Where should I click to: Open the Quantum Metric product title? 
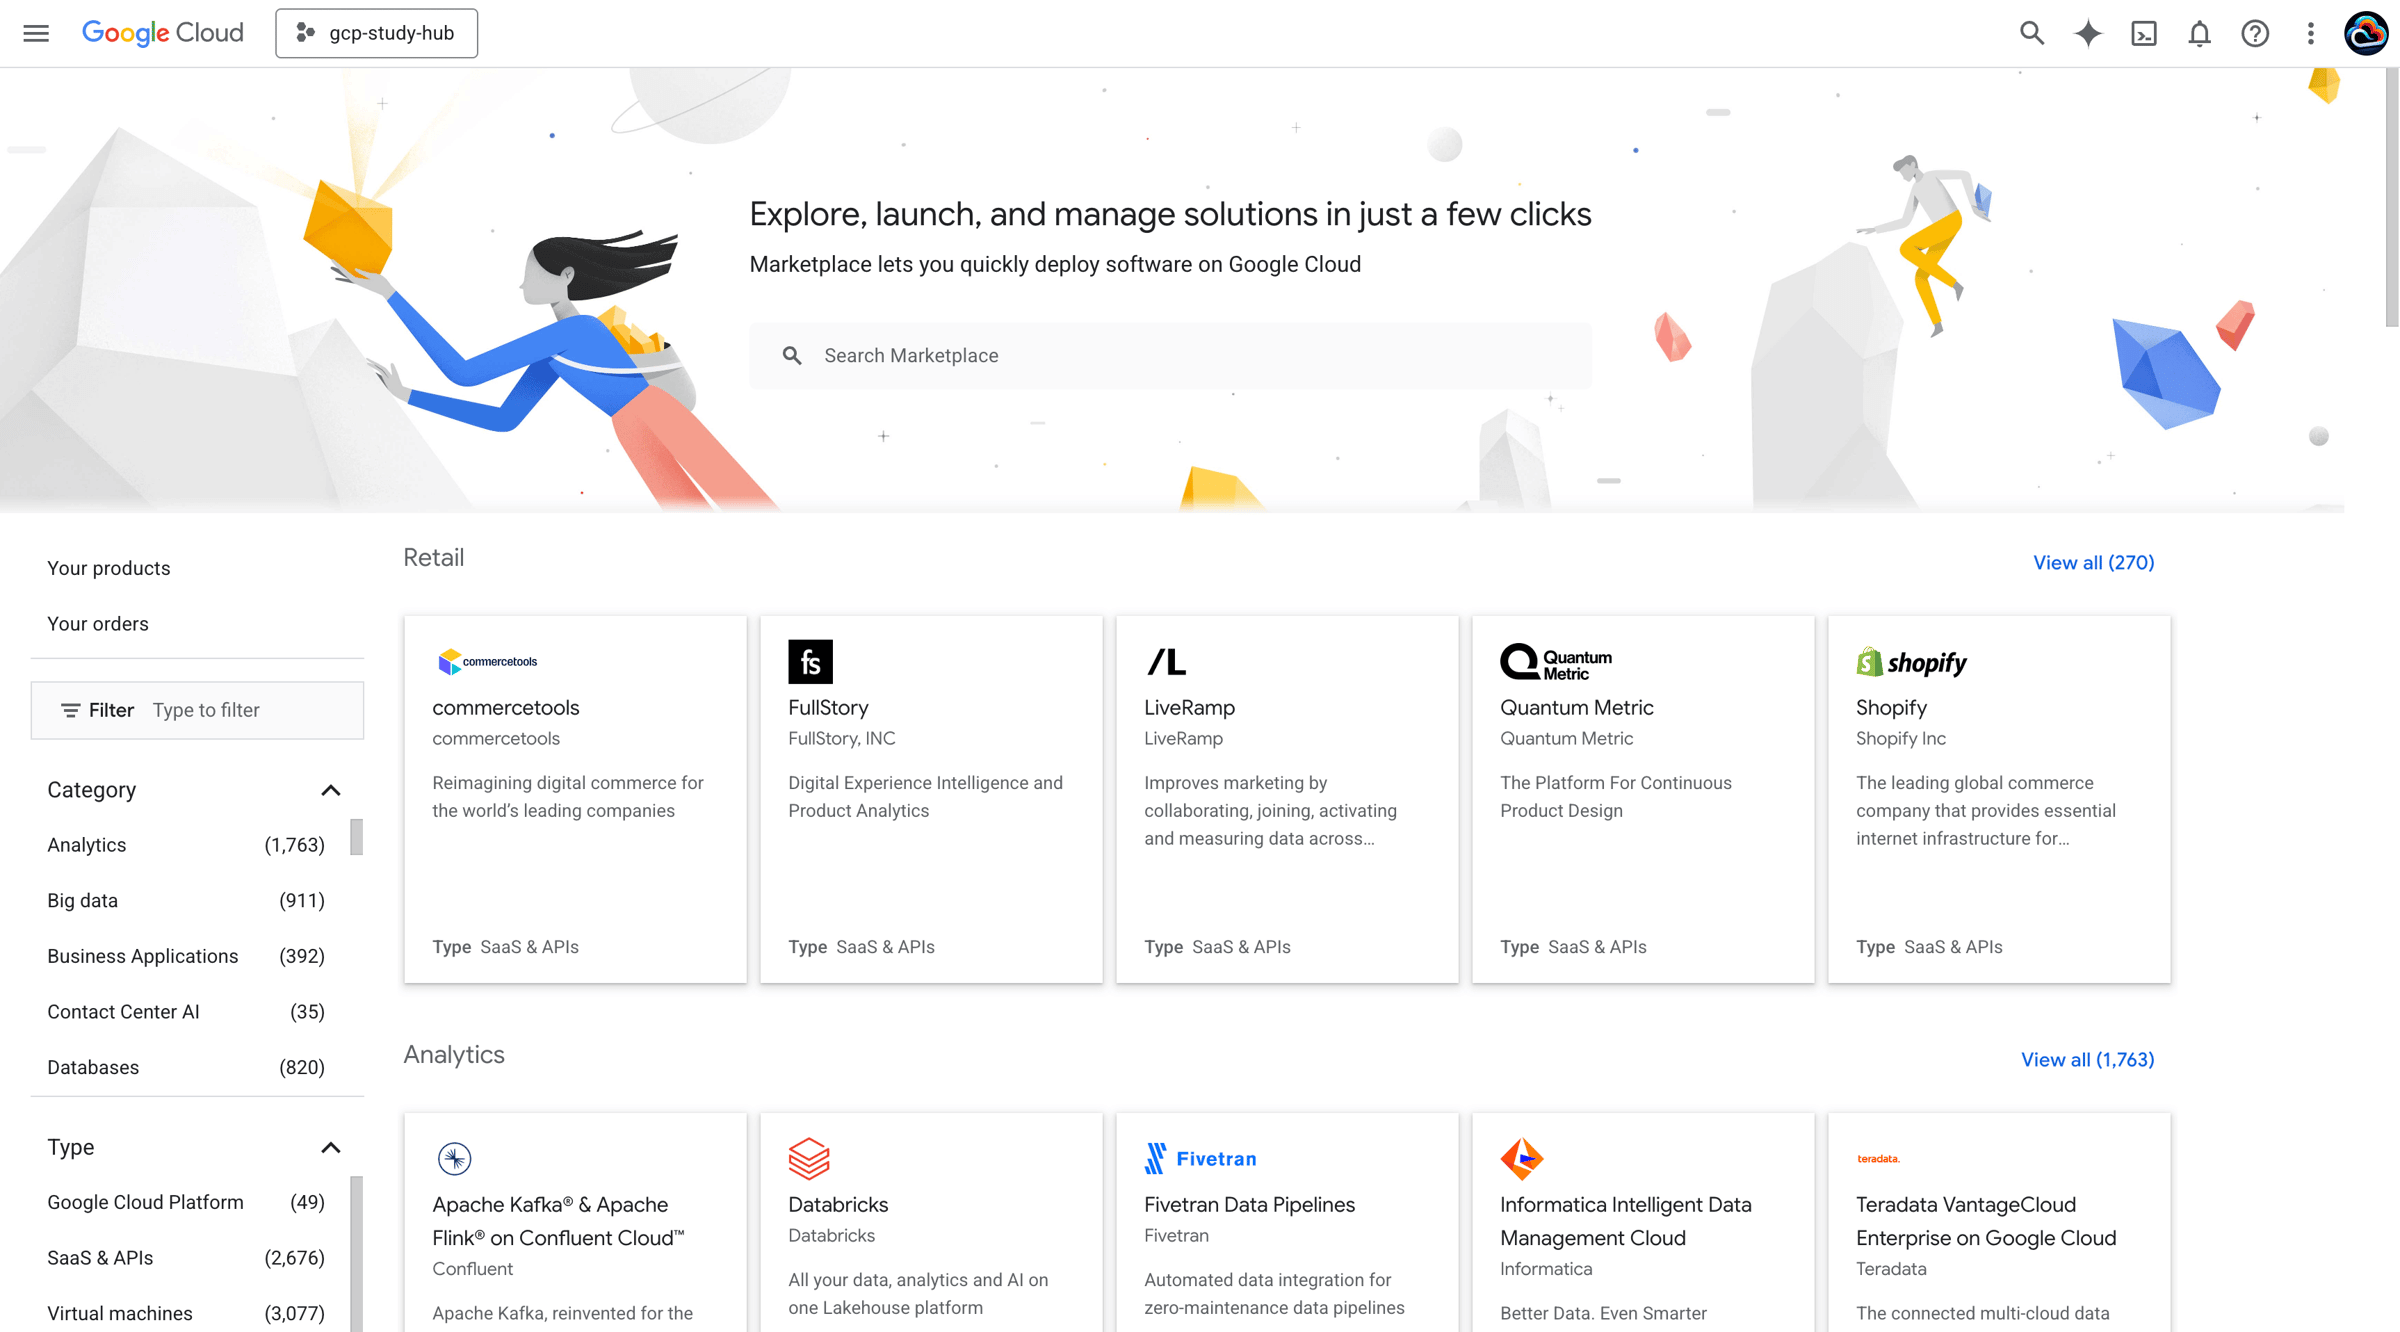tap(1576, 708)
